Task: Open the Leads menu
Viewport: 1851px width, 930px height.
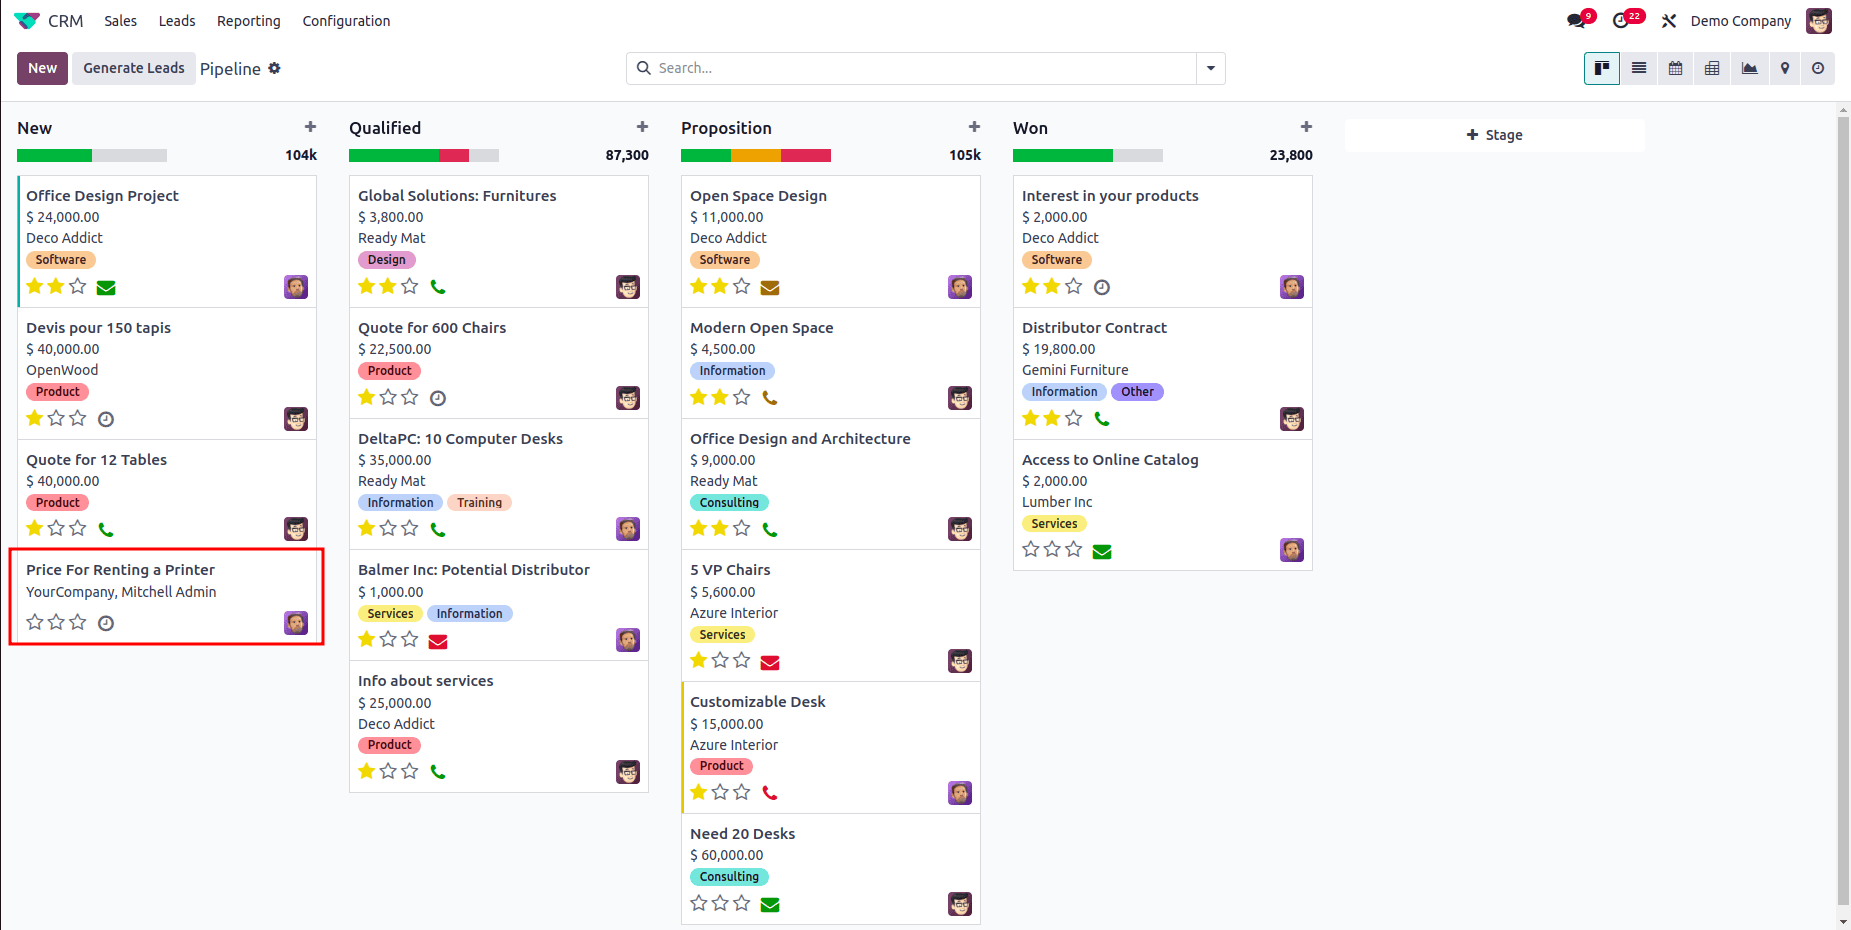Action: click(x=177, y=21)
